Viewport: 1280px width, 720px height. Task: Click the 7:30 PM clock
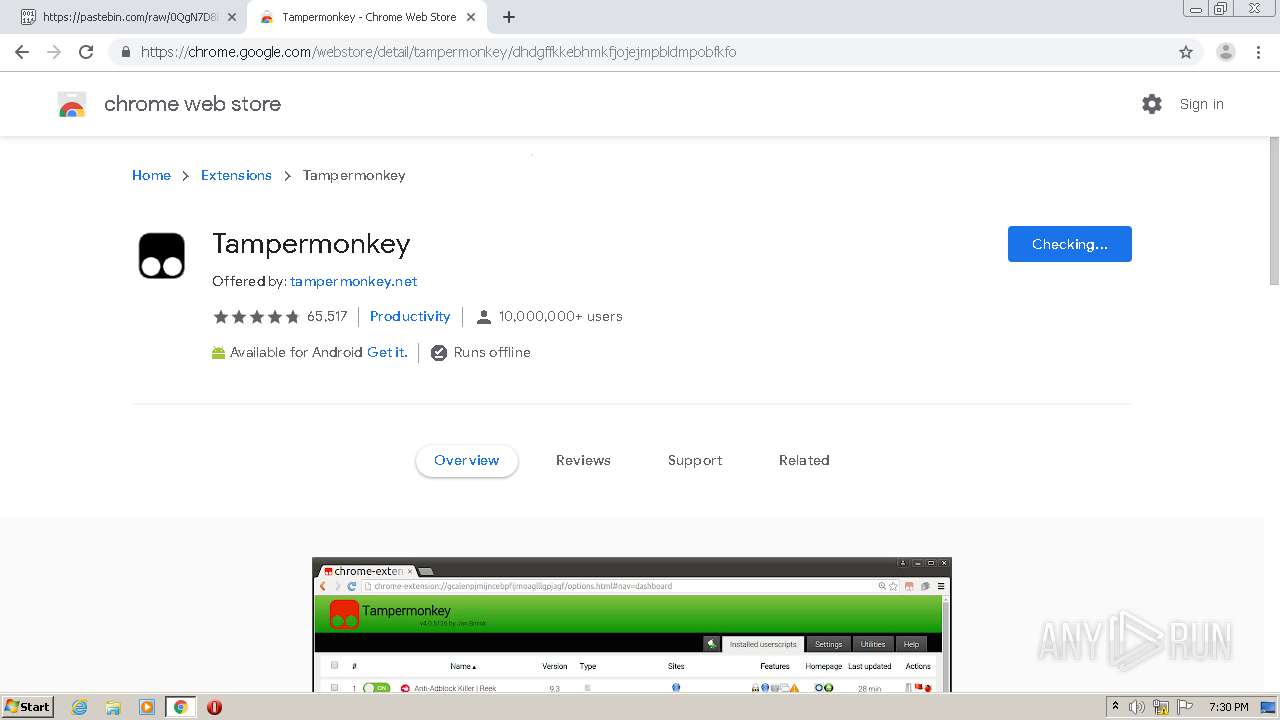[x=1228, y=707]
